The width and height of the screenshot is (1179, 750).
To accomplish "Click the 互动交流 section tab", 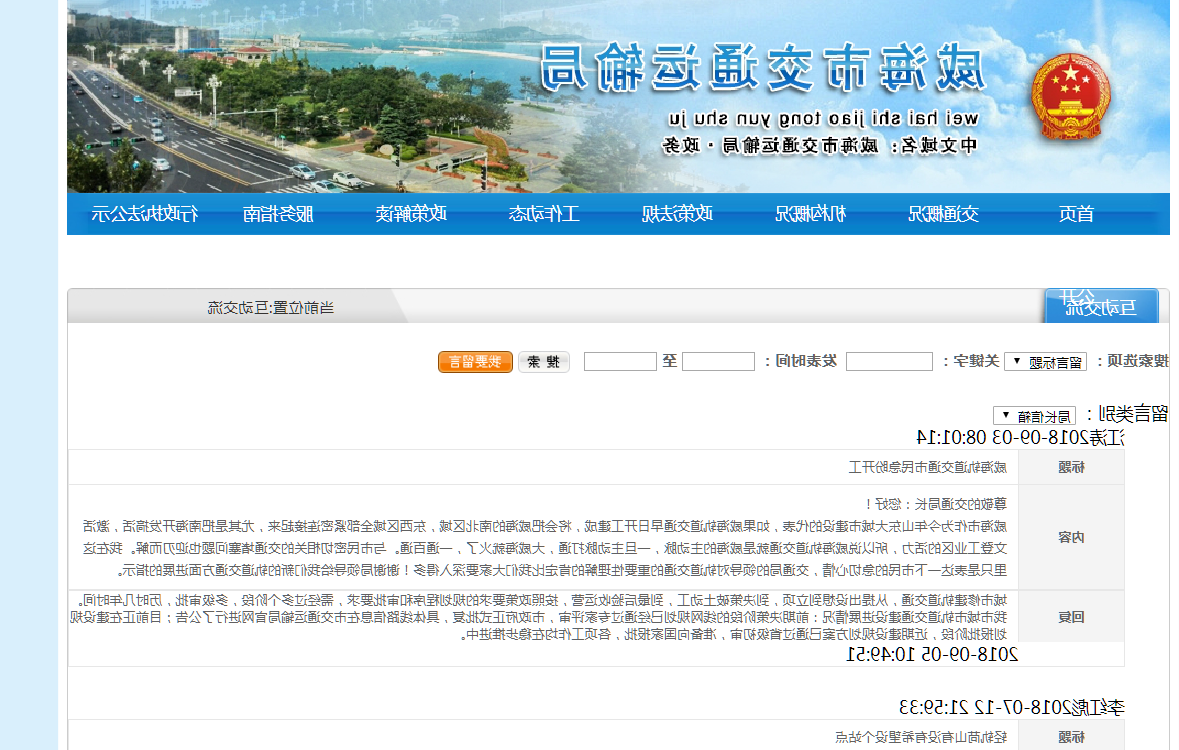I will tap(1101, 306).
